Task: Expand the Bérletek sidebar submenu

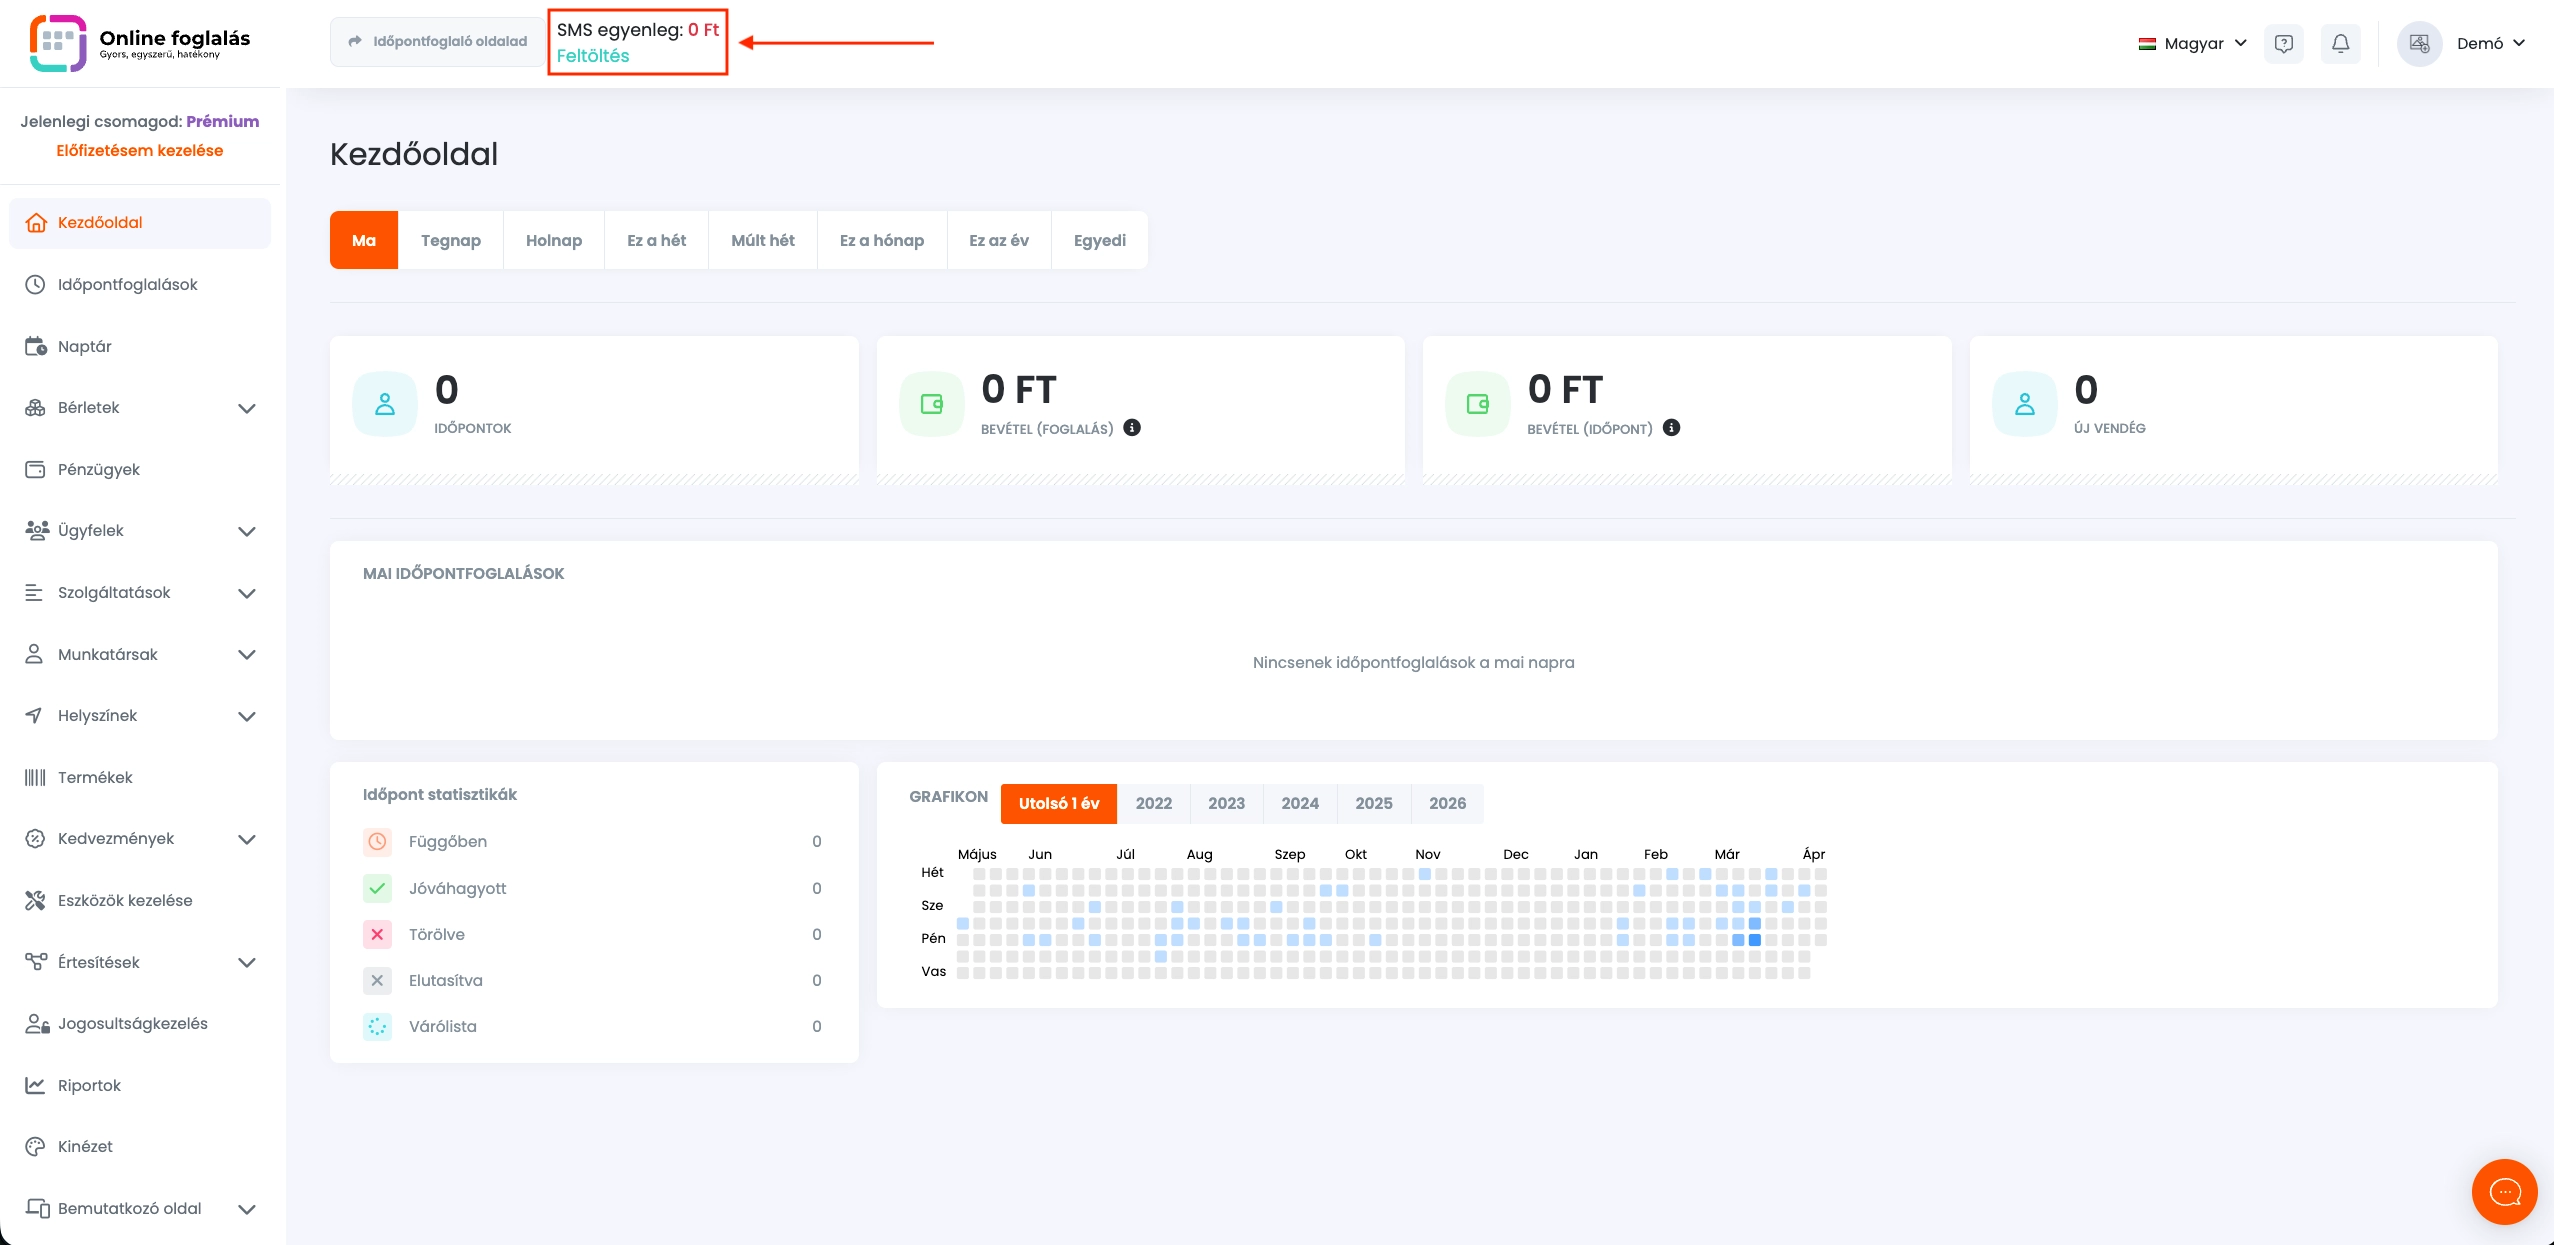Action: pyautogui.click(x=246, y=408)
